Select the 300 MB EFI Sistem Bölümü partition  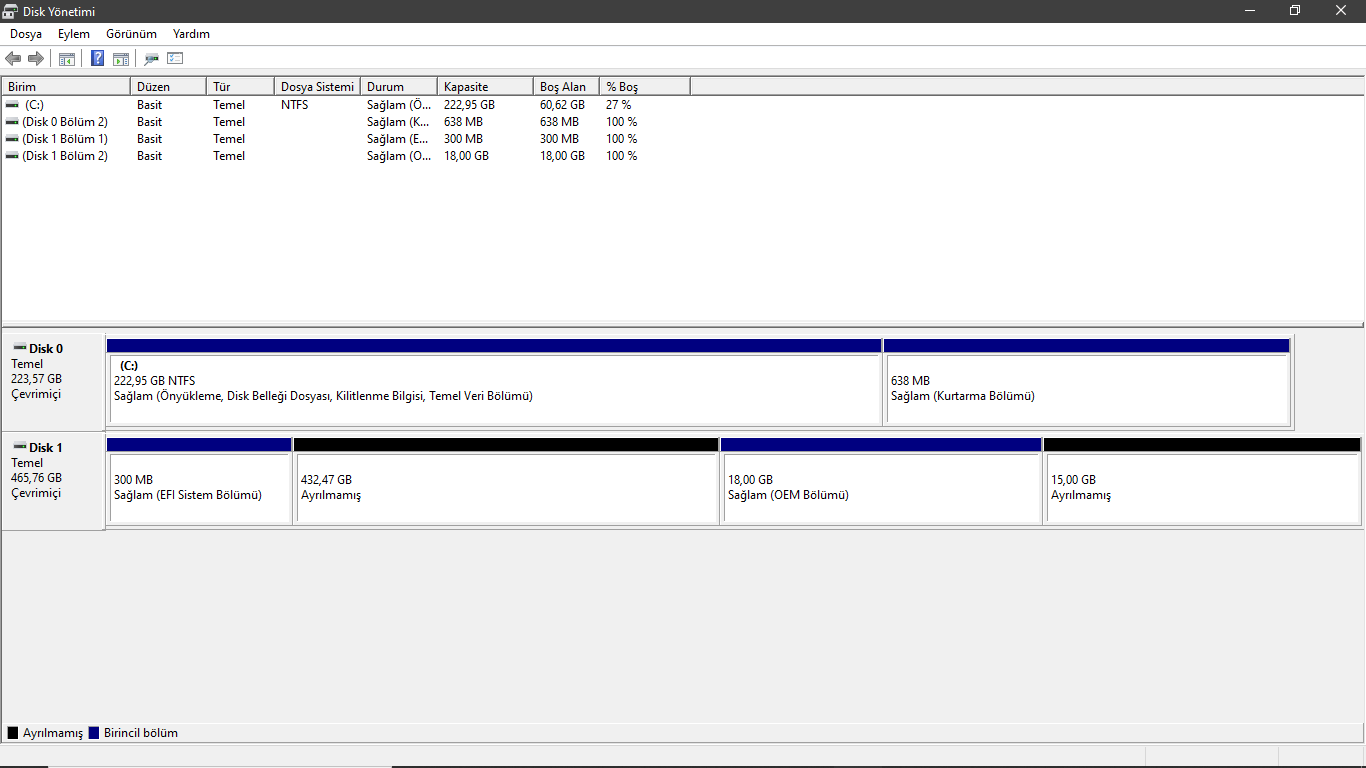199,480
